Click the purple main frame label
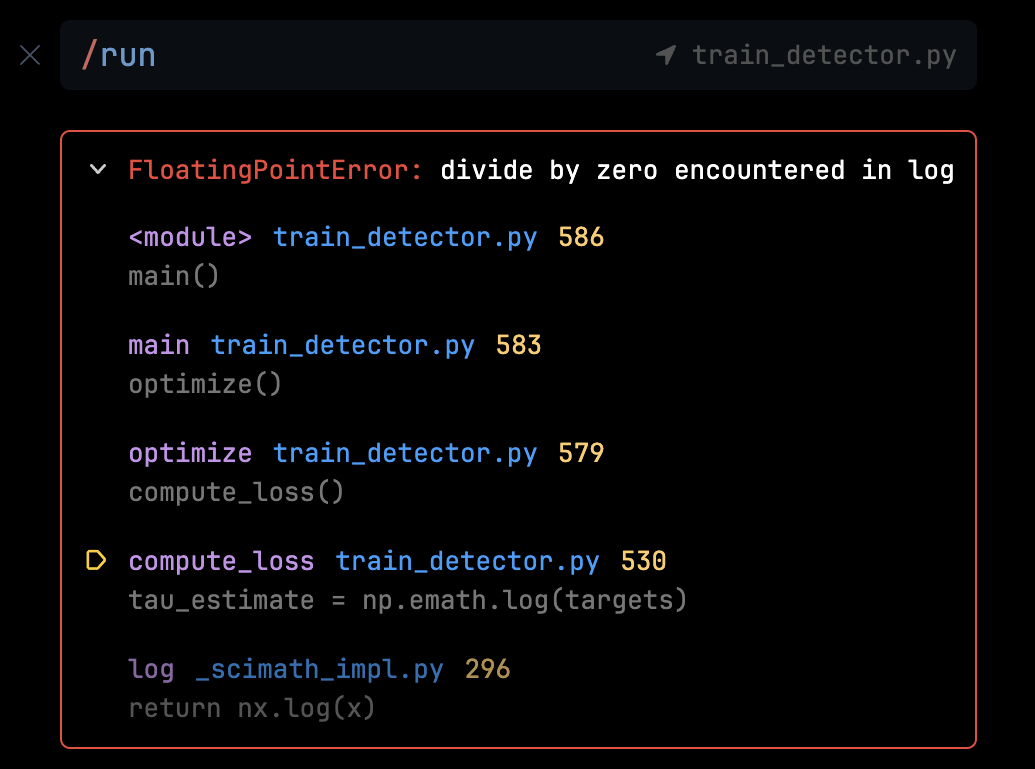 pyautogui.click(x=158, y=344)
